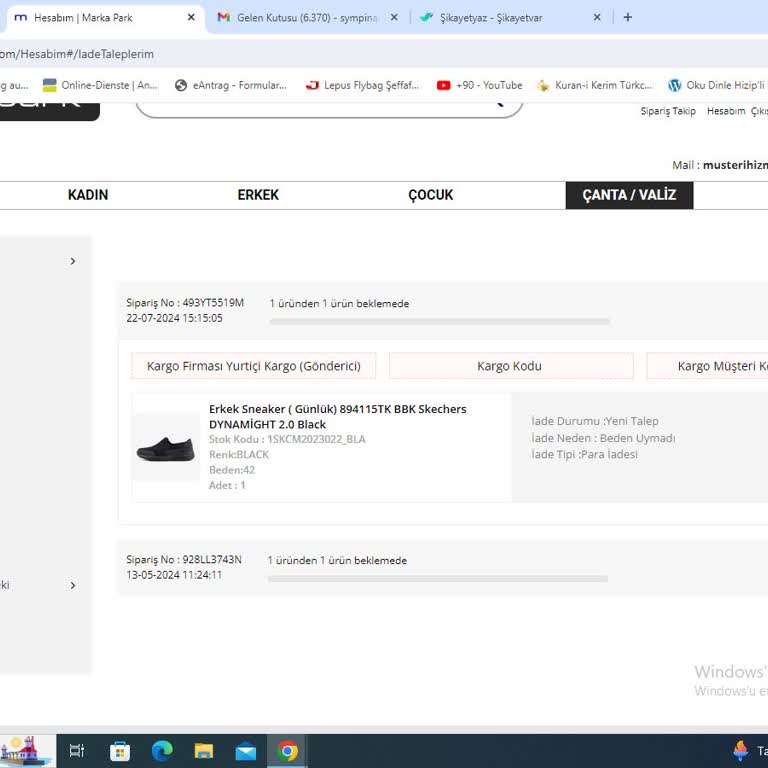
Task: Select text Stok Kodu : 1SKCM2023022_BLA
Action: (x=287, y=439)
